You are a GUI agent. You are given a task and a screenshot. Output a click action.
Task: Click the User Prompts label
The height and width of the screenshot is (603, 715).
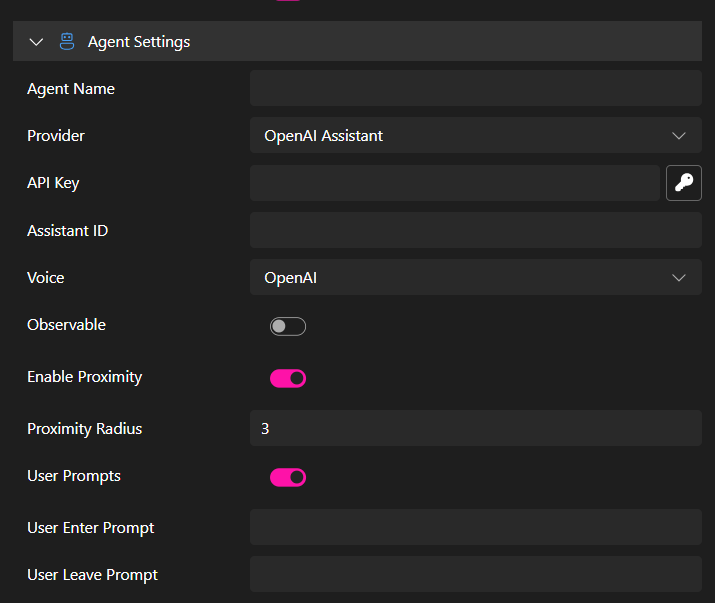74,476
